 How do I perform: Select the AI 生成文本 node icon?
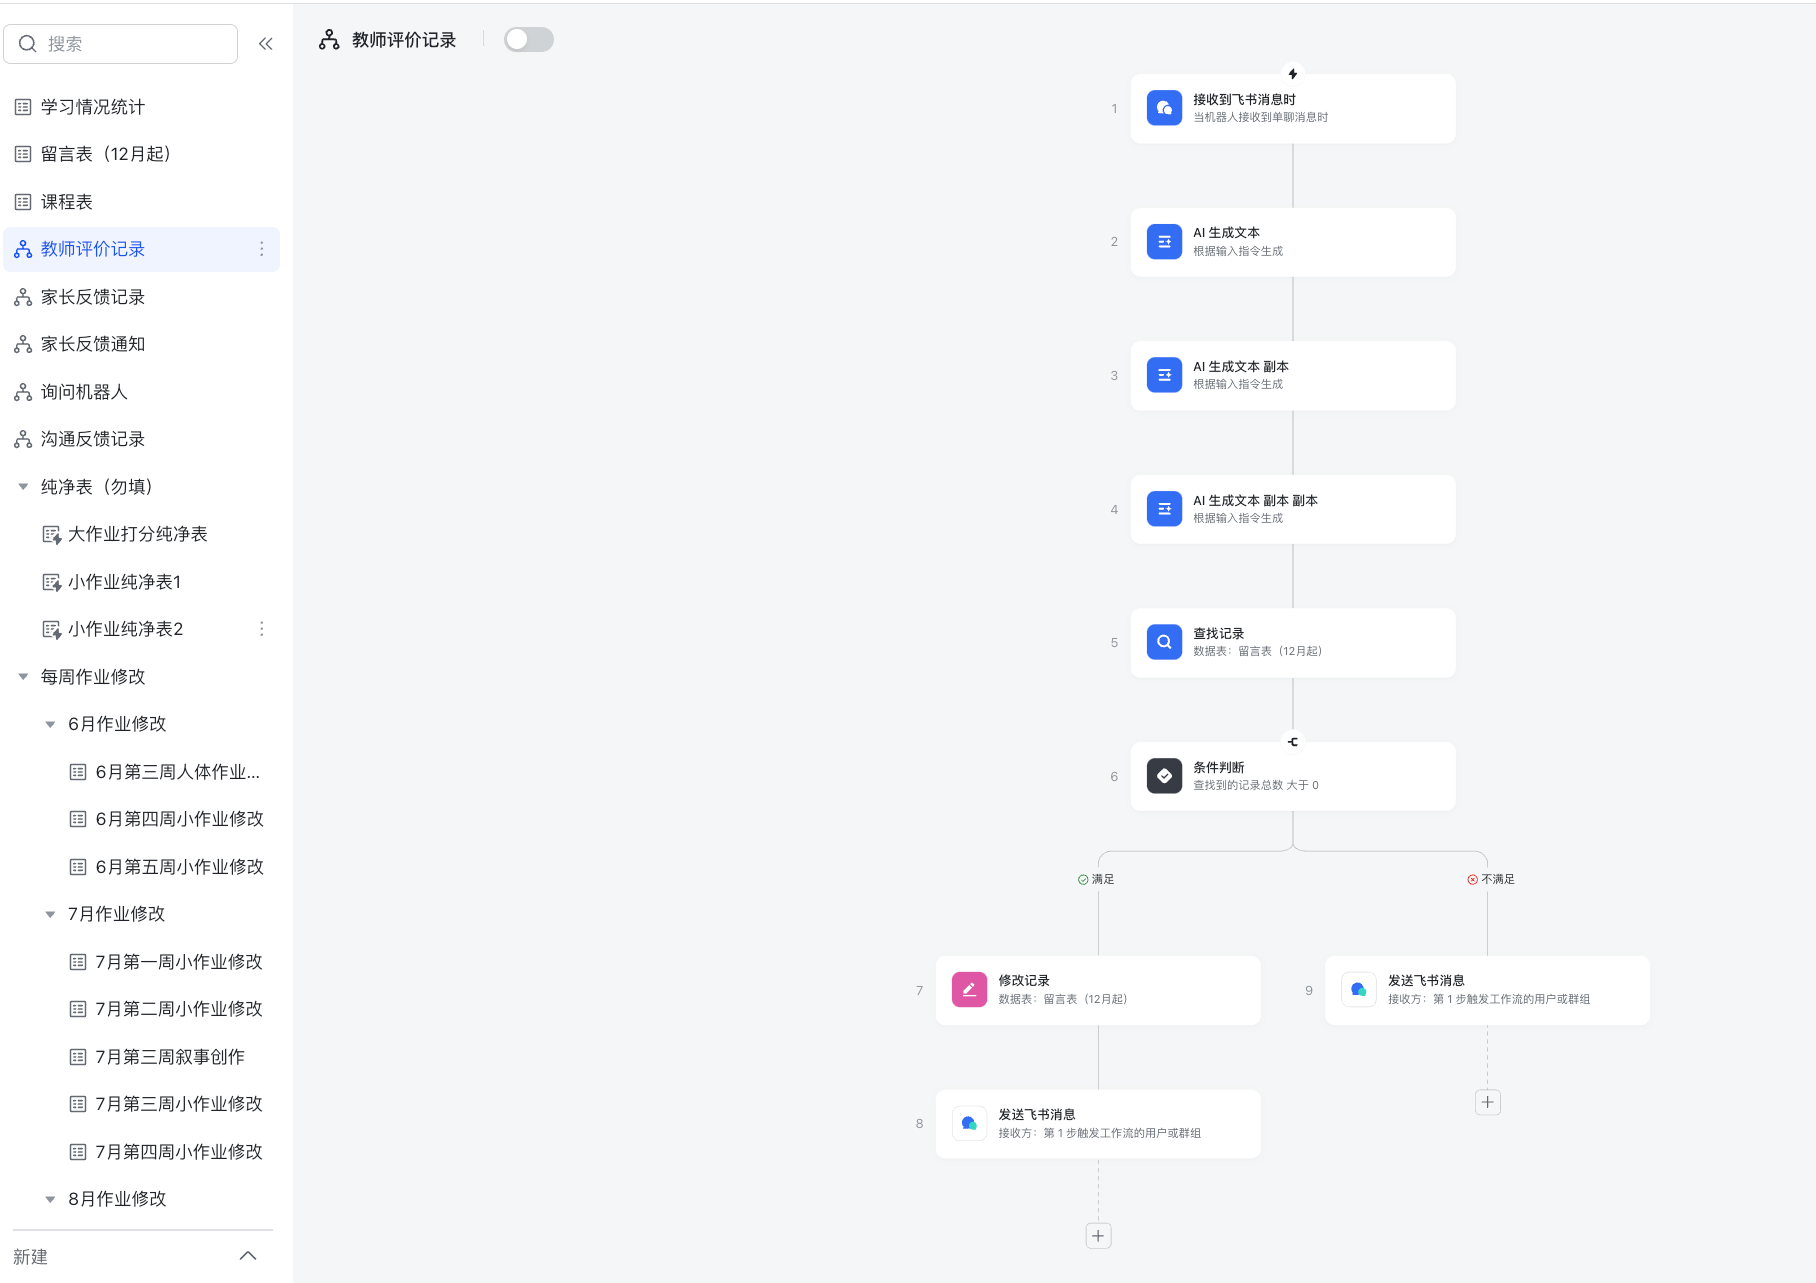tap(1163, 242)
